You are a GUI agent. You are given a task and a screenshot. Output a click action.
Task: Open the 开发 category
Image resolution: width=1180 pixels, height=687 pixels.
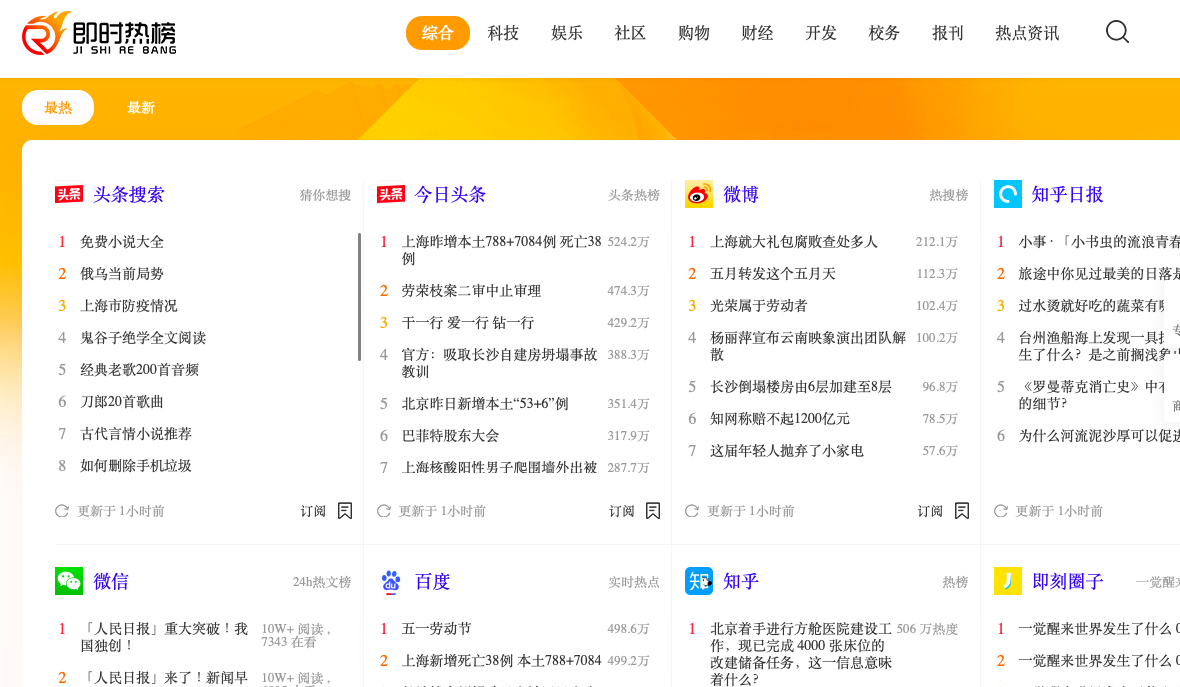point(821,33)
